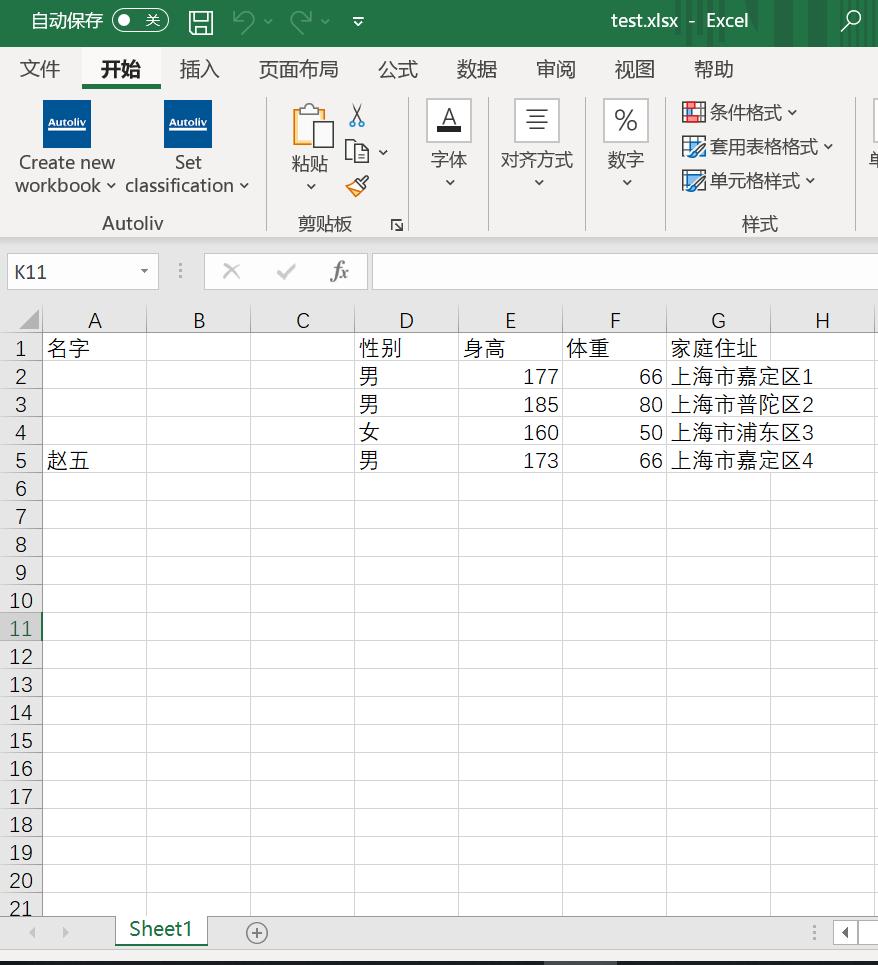Switch to the 插入 ribbon tab
Image resolution: width=878 pixels, height=965 pixels.
198,69
